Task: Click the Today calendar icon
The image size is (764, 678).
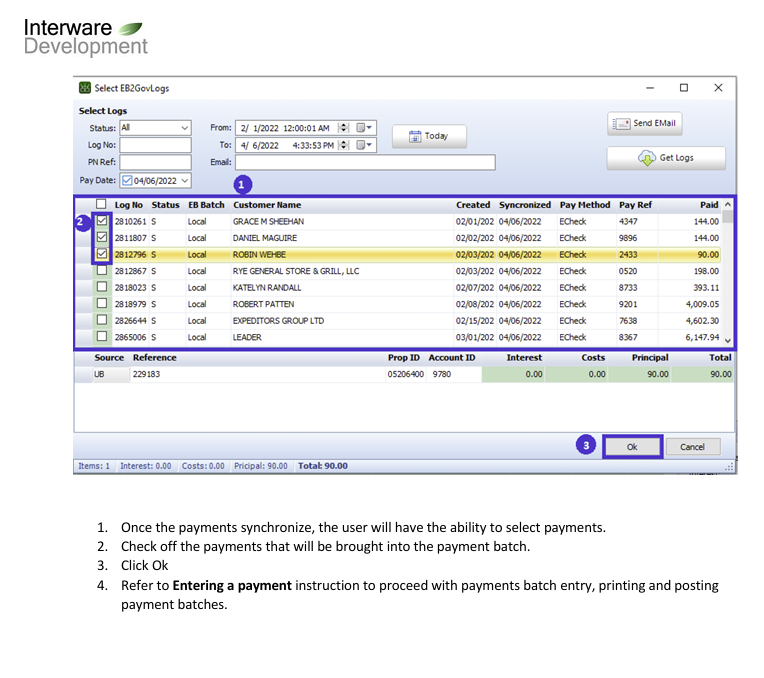Action: 415,136
